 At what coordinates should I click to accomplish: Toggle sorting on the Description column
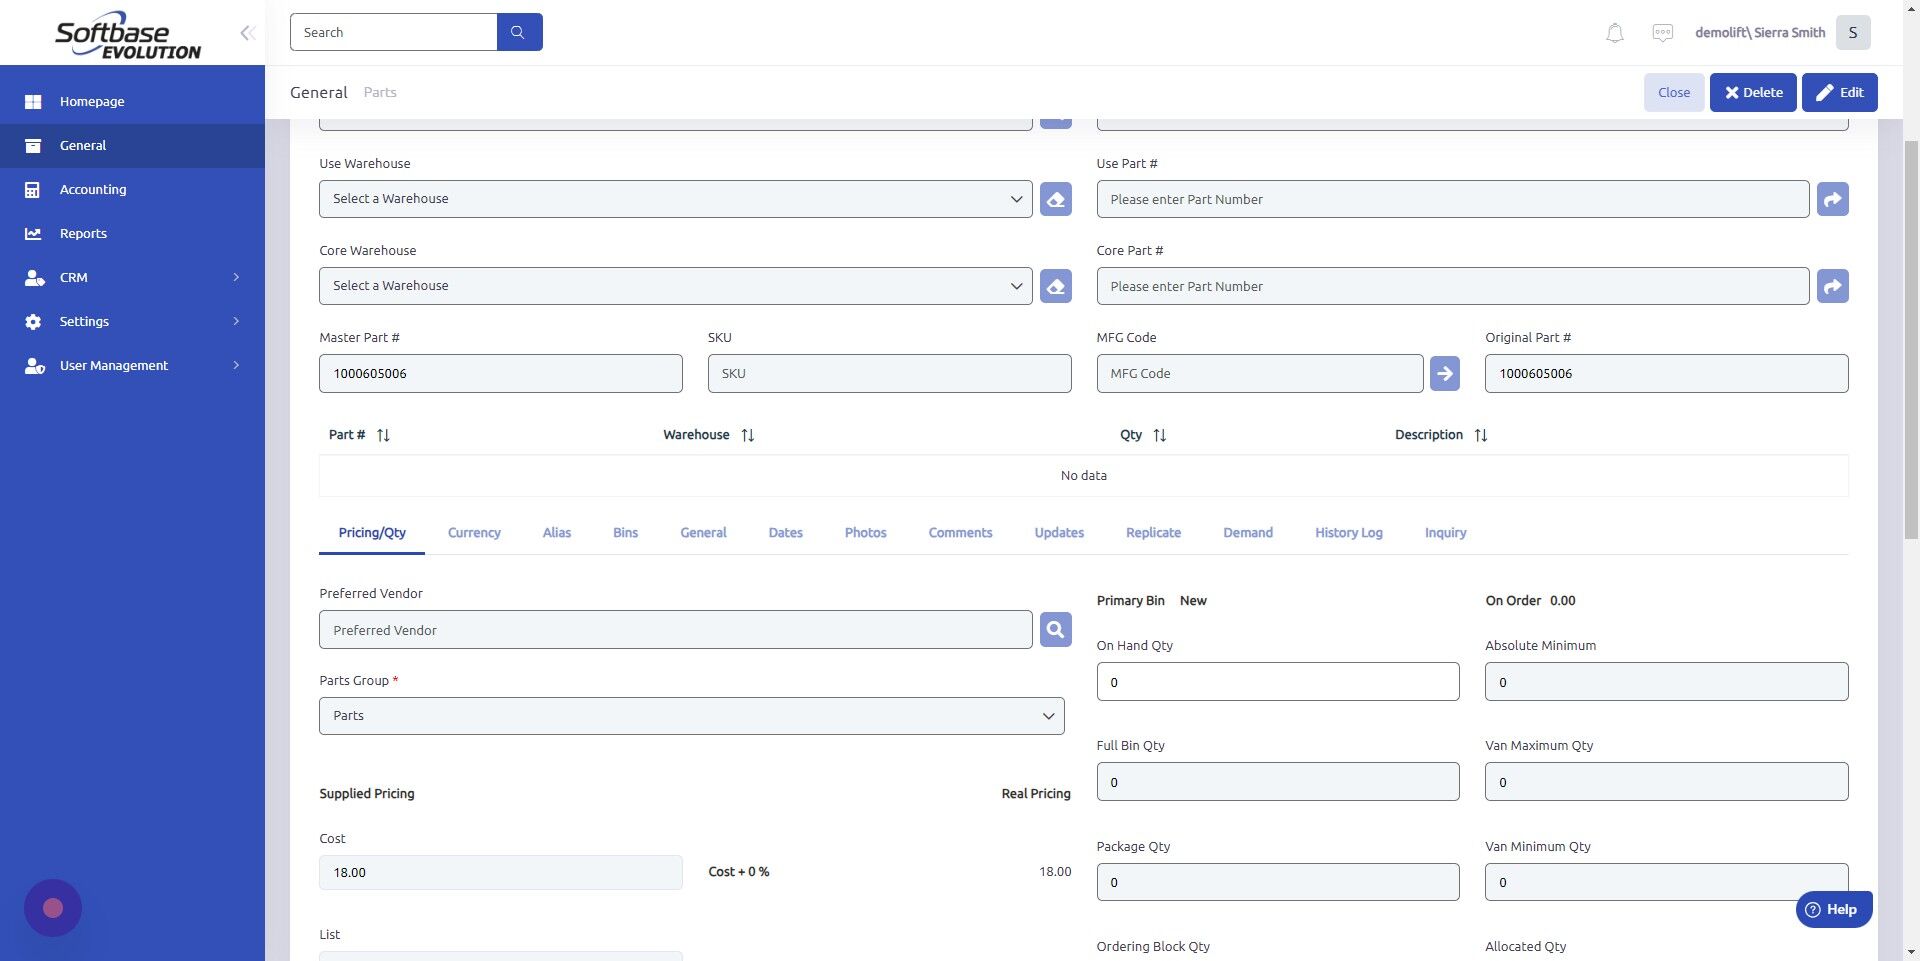(1481, 434)
